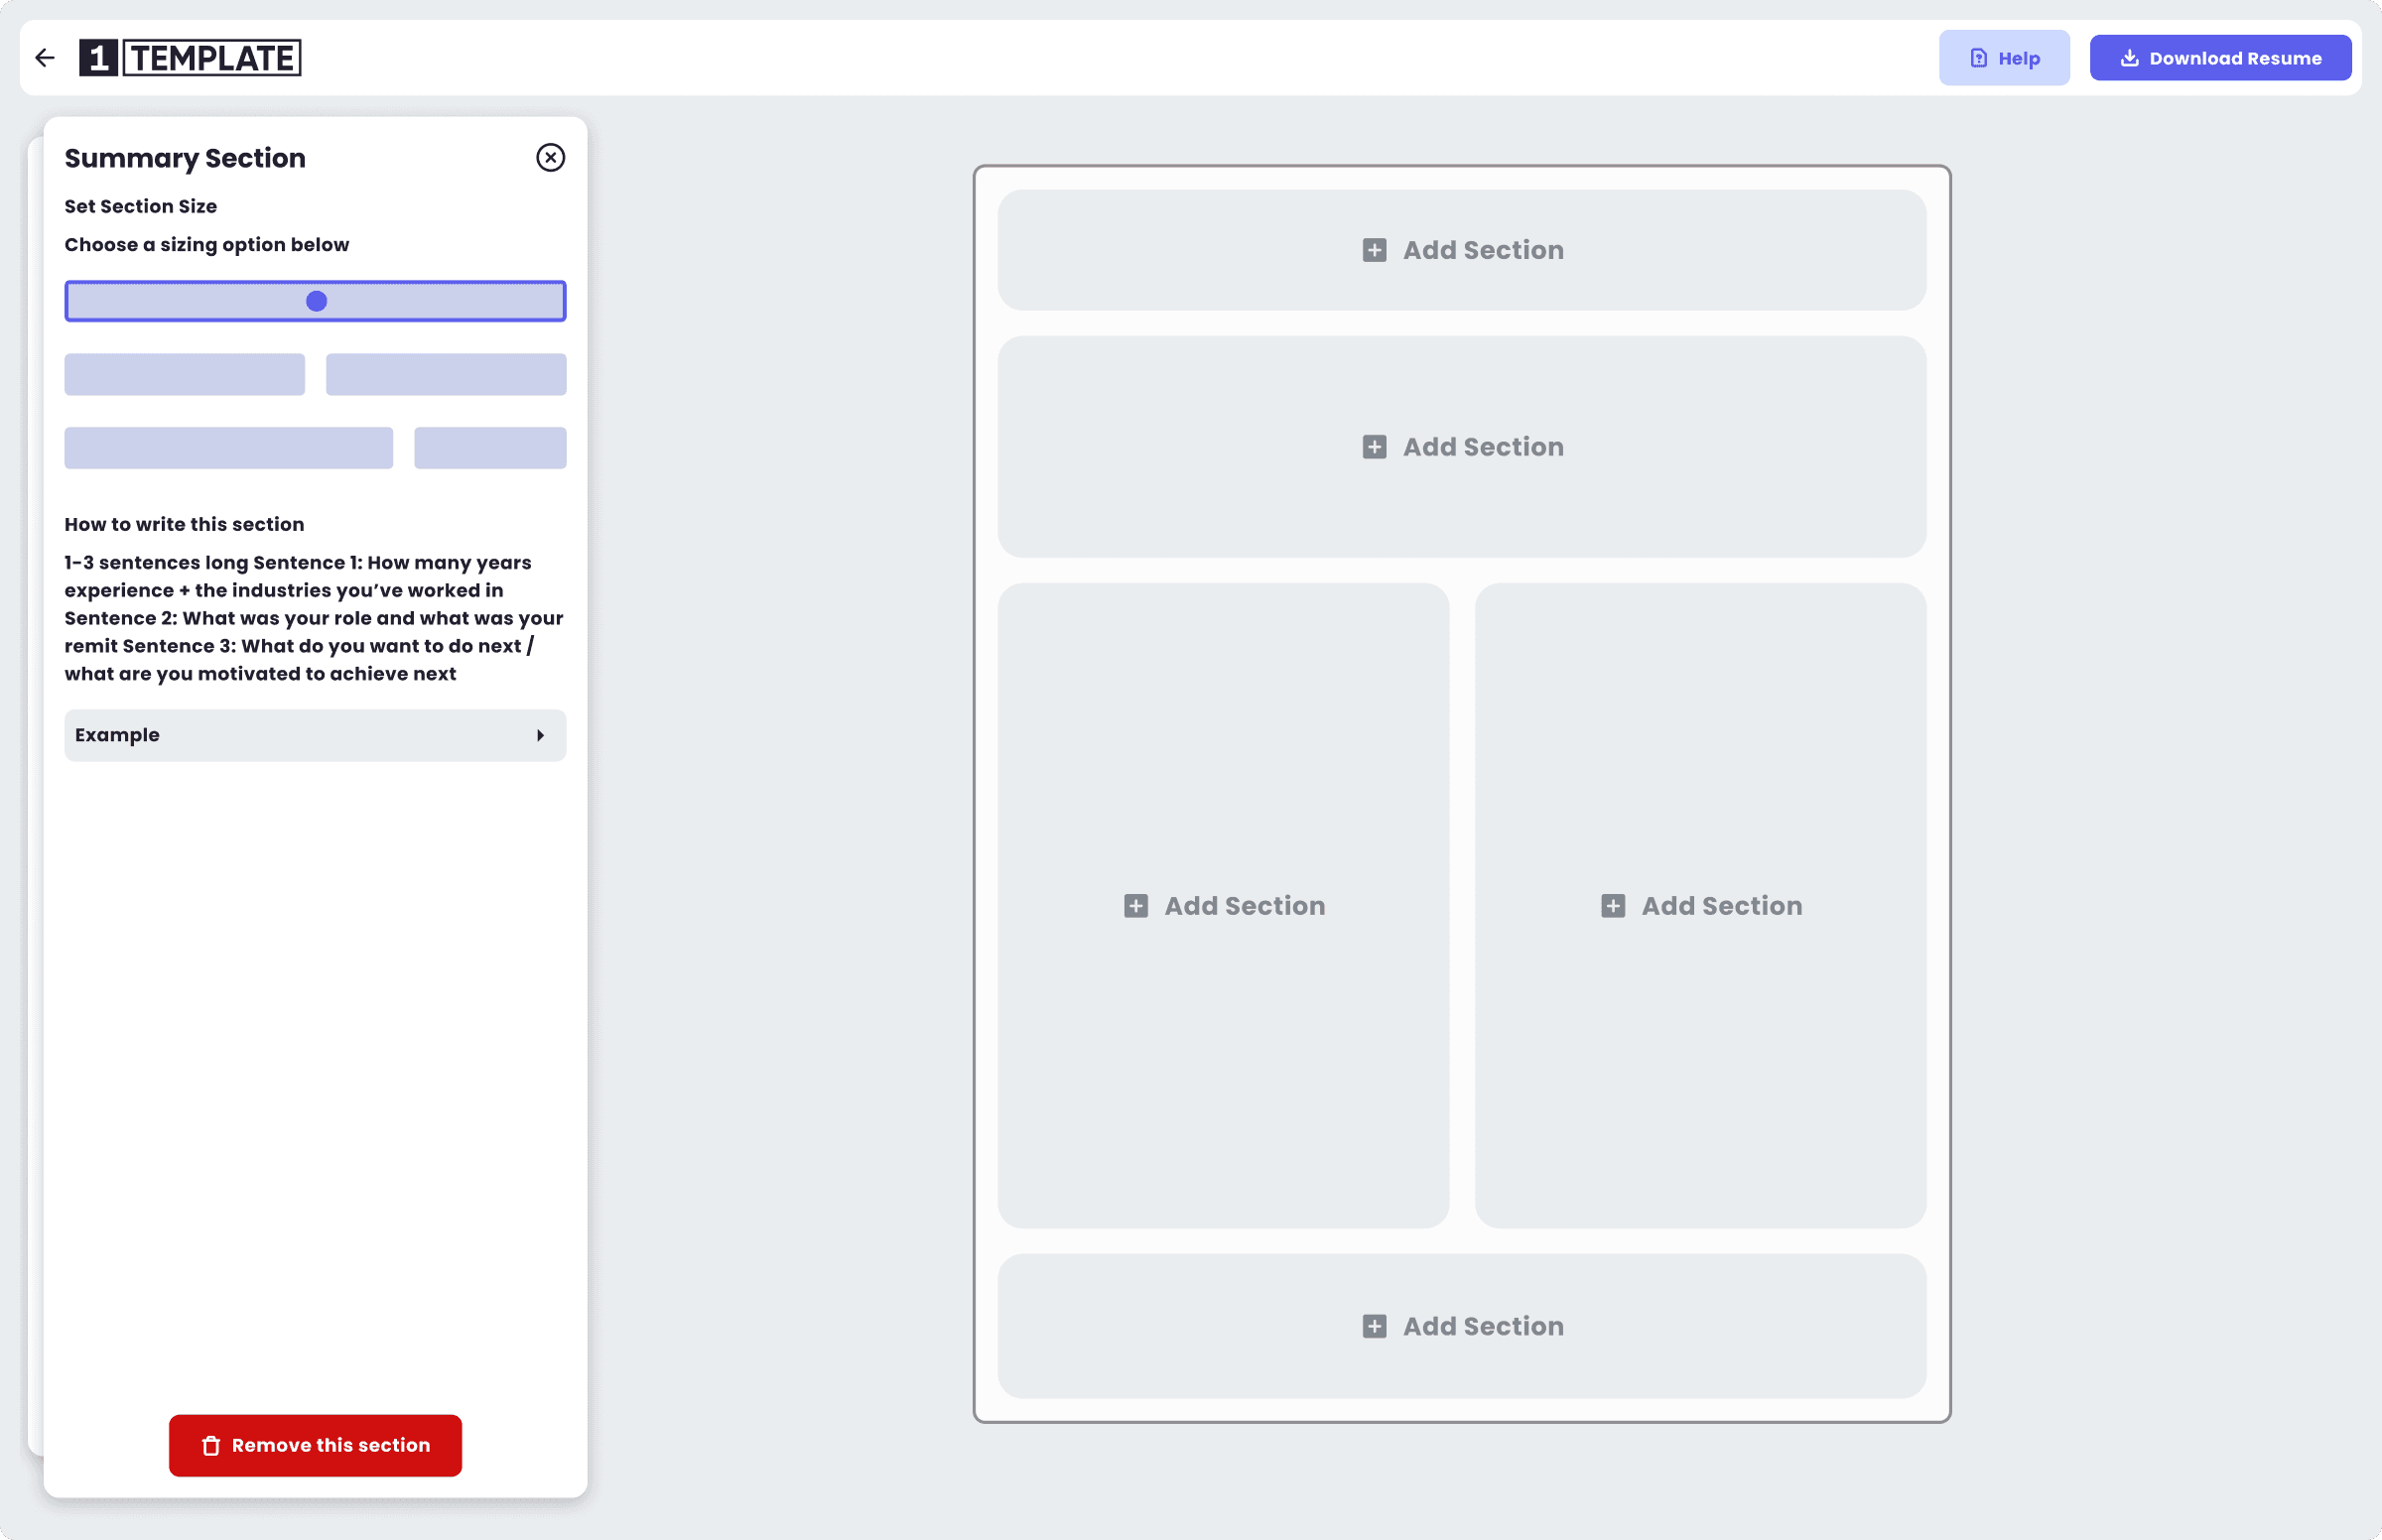Viewport: 2382px width, 1540px height.
Task: Select right half-width sizing option
Action: (x=446, y=374)
